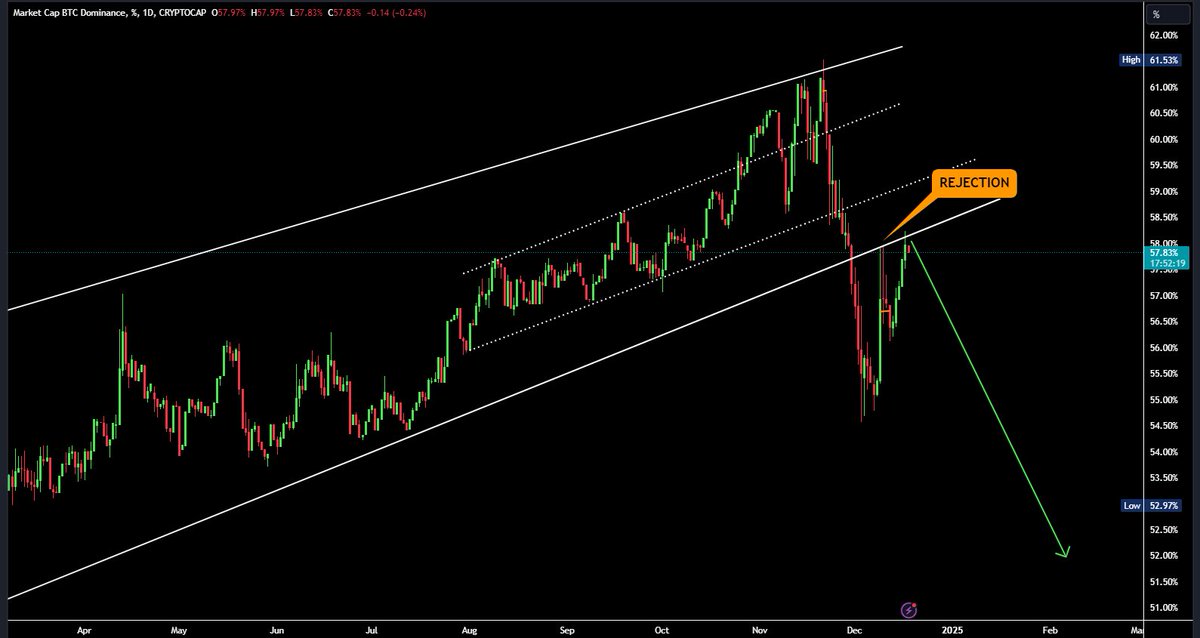Click the May label on the time axis

point(179,631)
